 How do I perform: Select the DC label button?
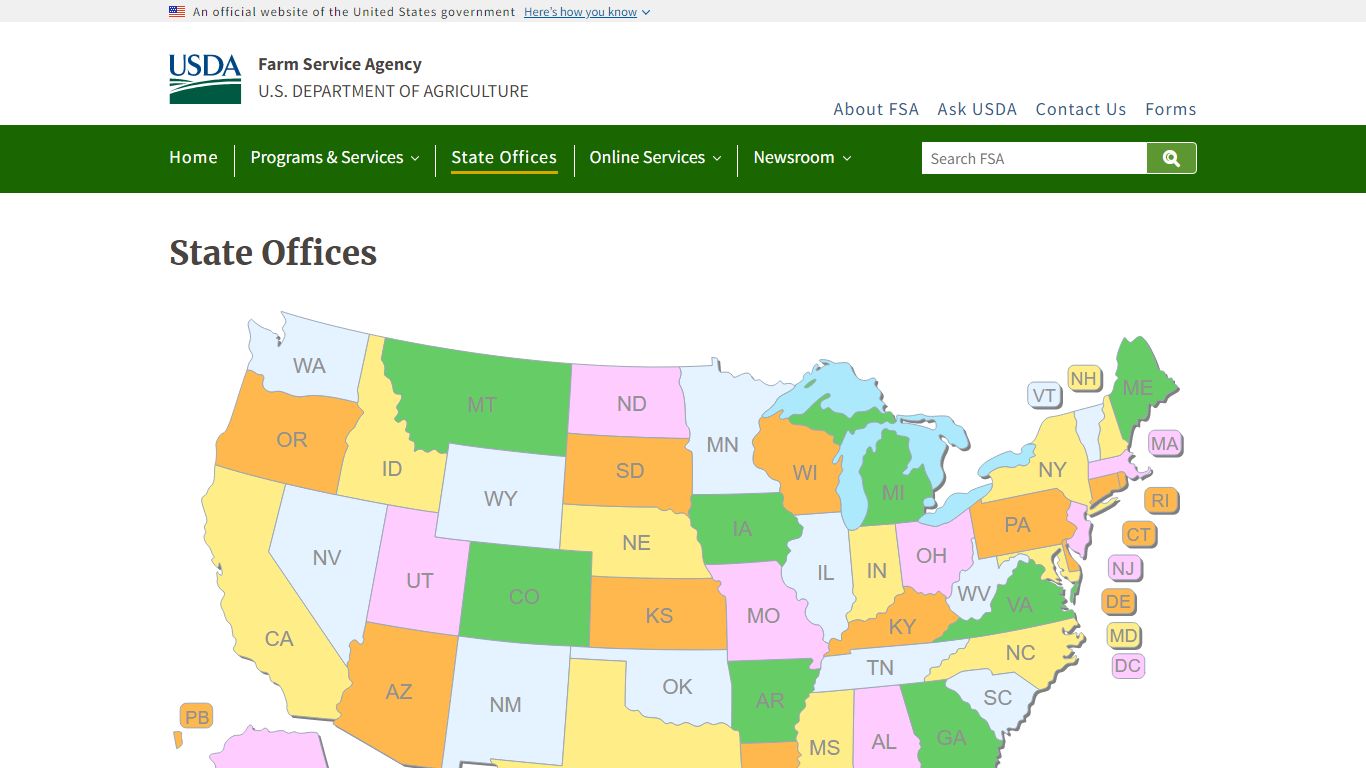tap(1127, 666)
